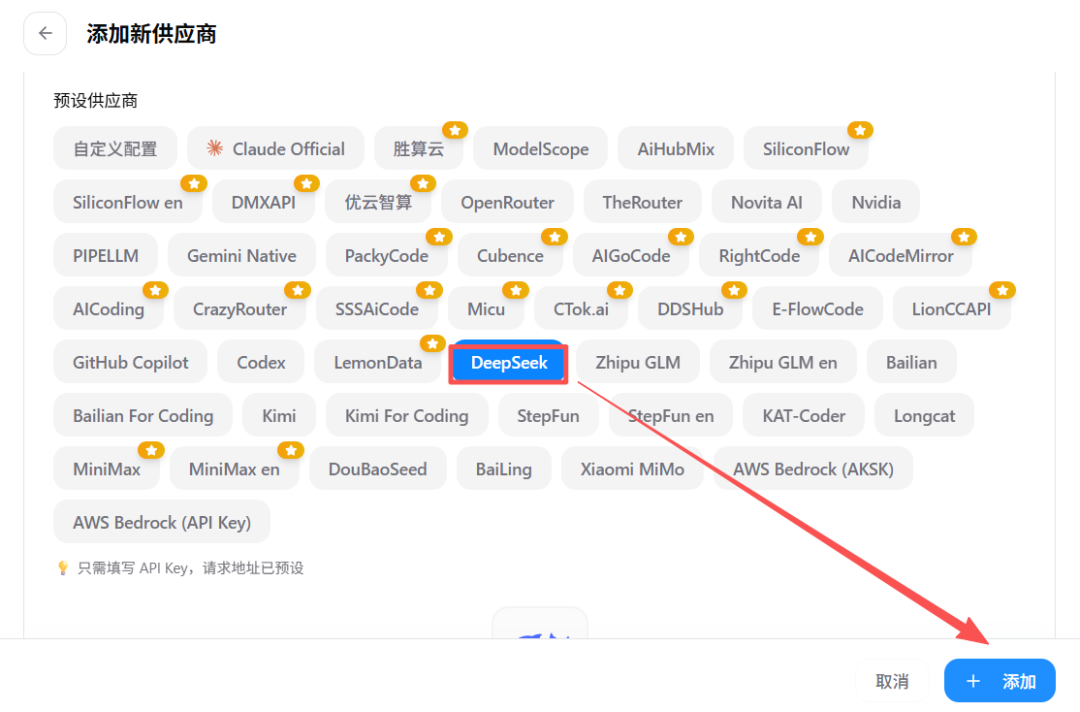This screenshot has width=1080, height=712.
Task: Pick the Bailian provider
Action: tap(911, 362)
